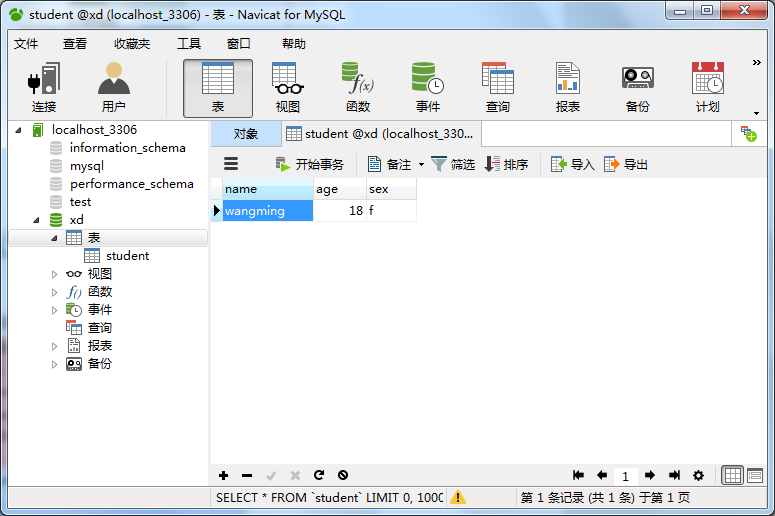
Task: Click the 导入 import button
Action: click(573, 164)
